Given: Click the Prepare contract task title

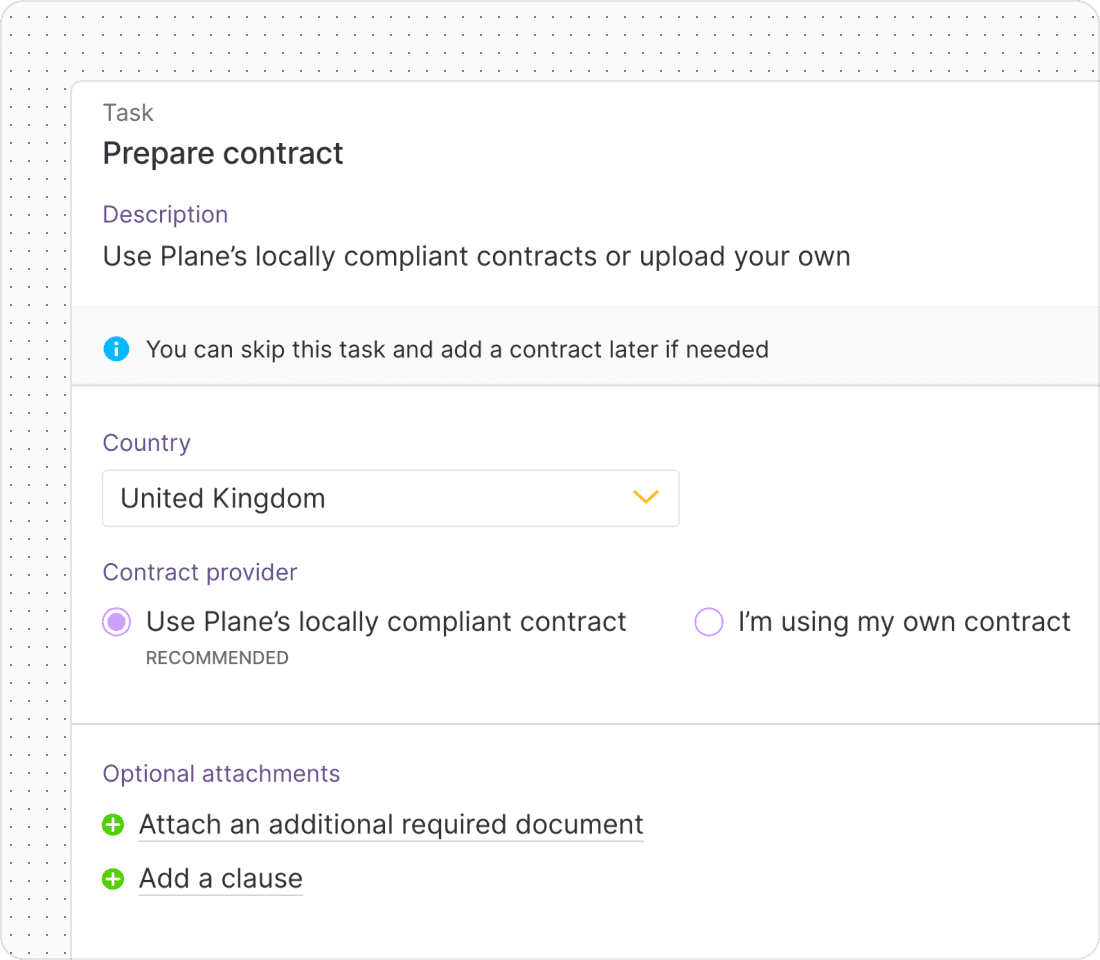Looking at the screenshot, I should 223,153.
